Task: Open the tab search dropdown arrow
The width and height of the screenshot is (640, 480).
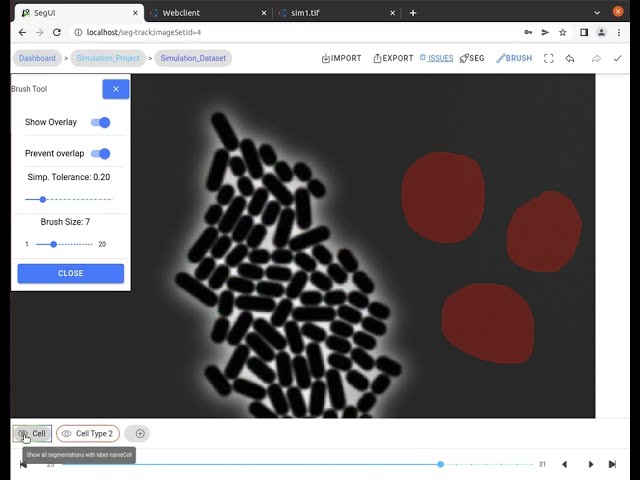Action: tap(597, 13)
